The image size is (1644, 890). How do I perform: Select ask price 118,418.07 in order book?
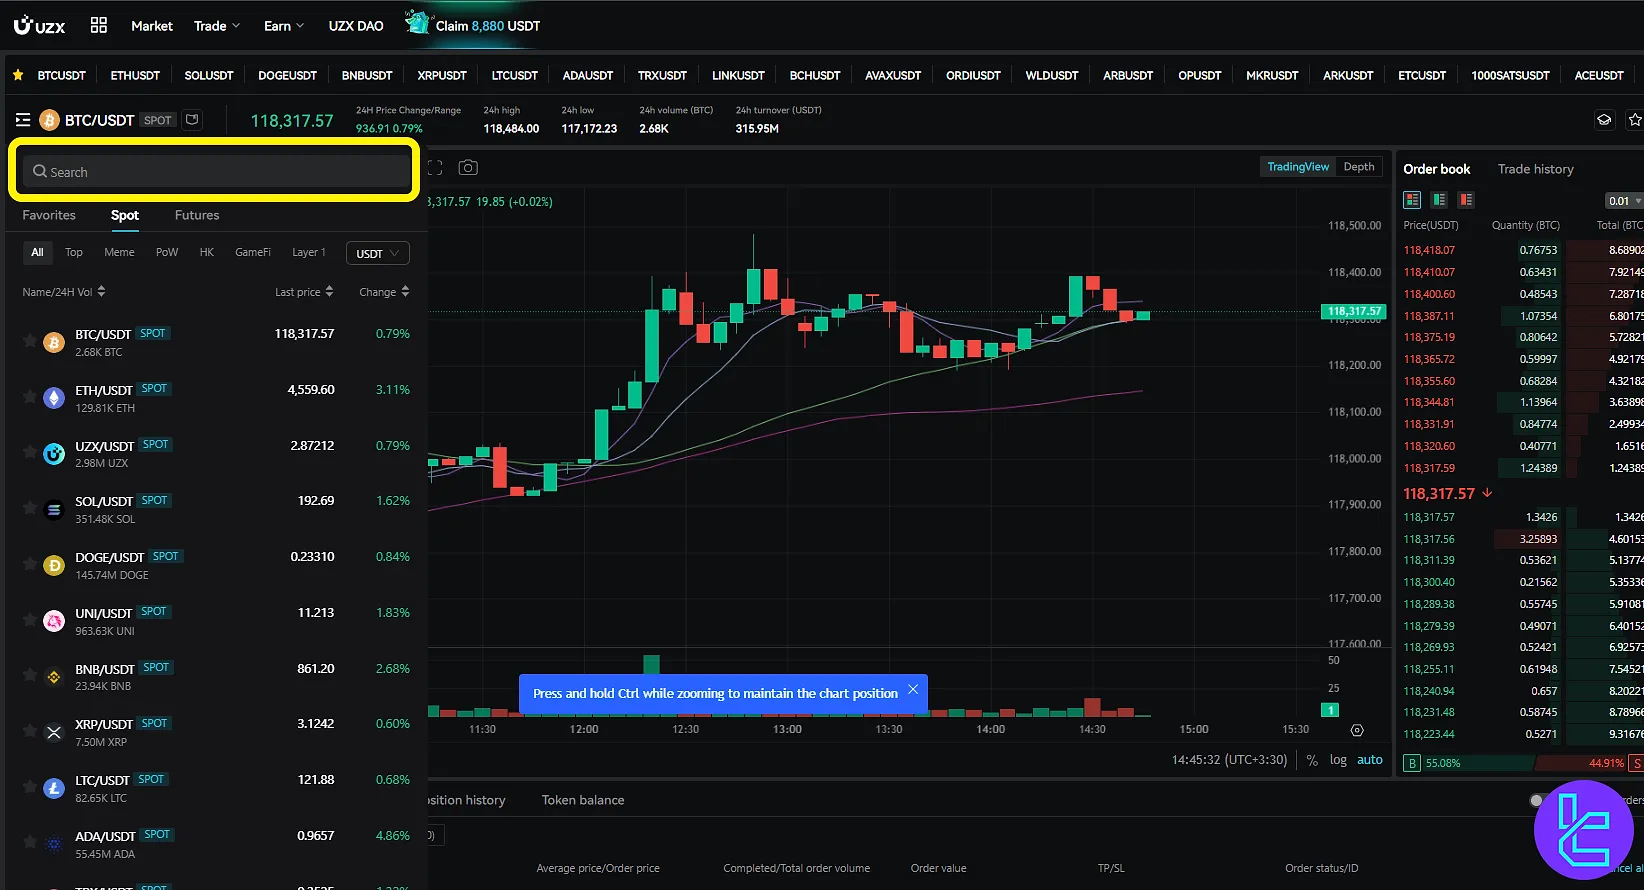coord(1429,250)
